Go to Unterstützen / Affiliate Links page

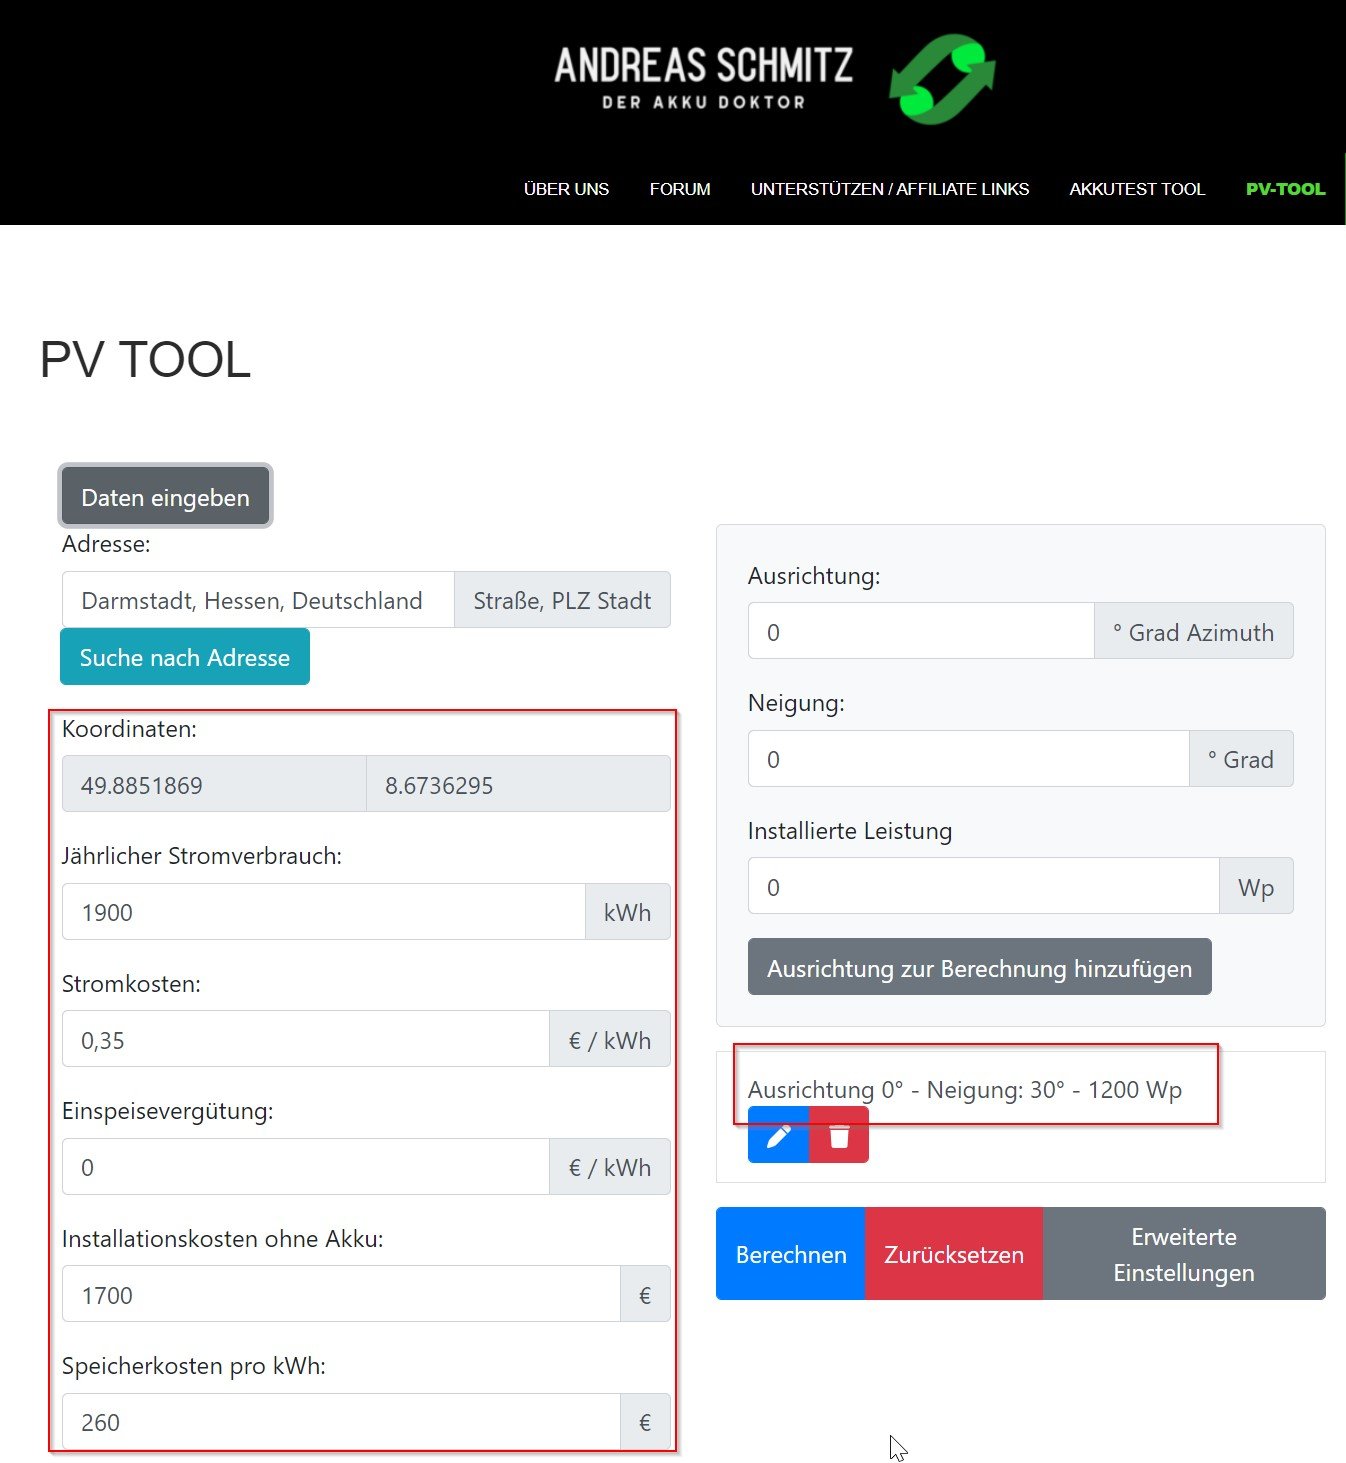click(x=890, y=189)
